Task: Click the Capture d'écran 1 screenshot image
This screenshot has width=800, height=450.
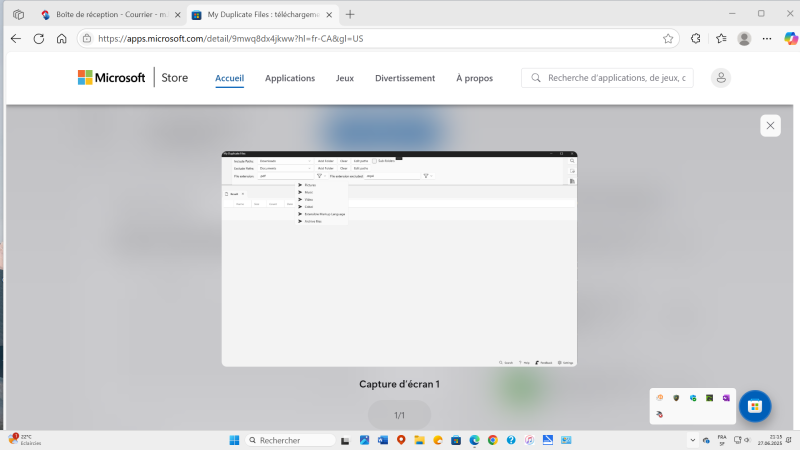Action: (x=399, y=259)
